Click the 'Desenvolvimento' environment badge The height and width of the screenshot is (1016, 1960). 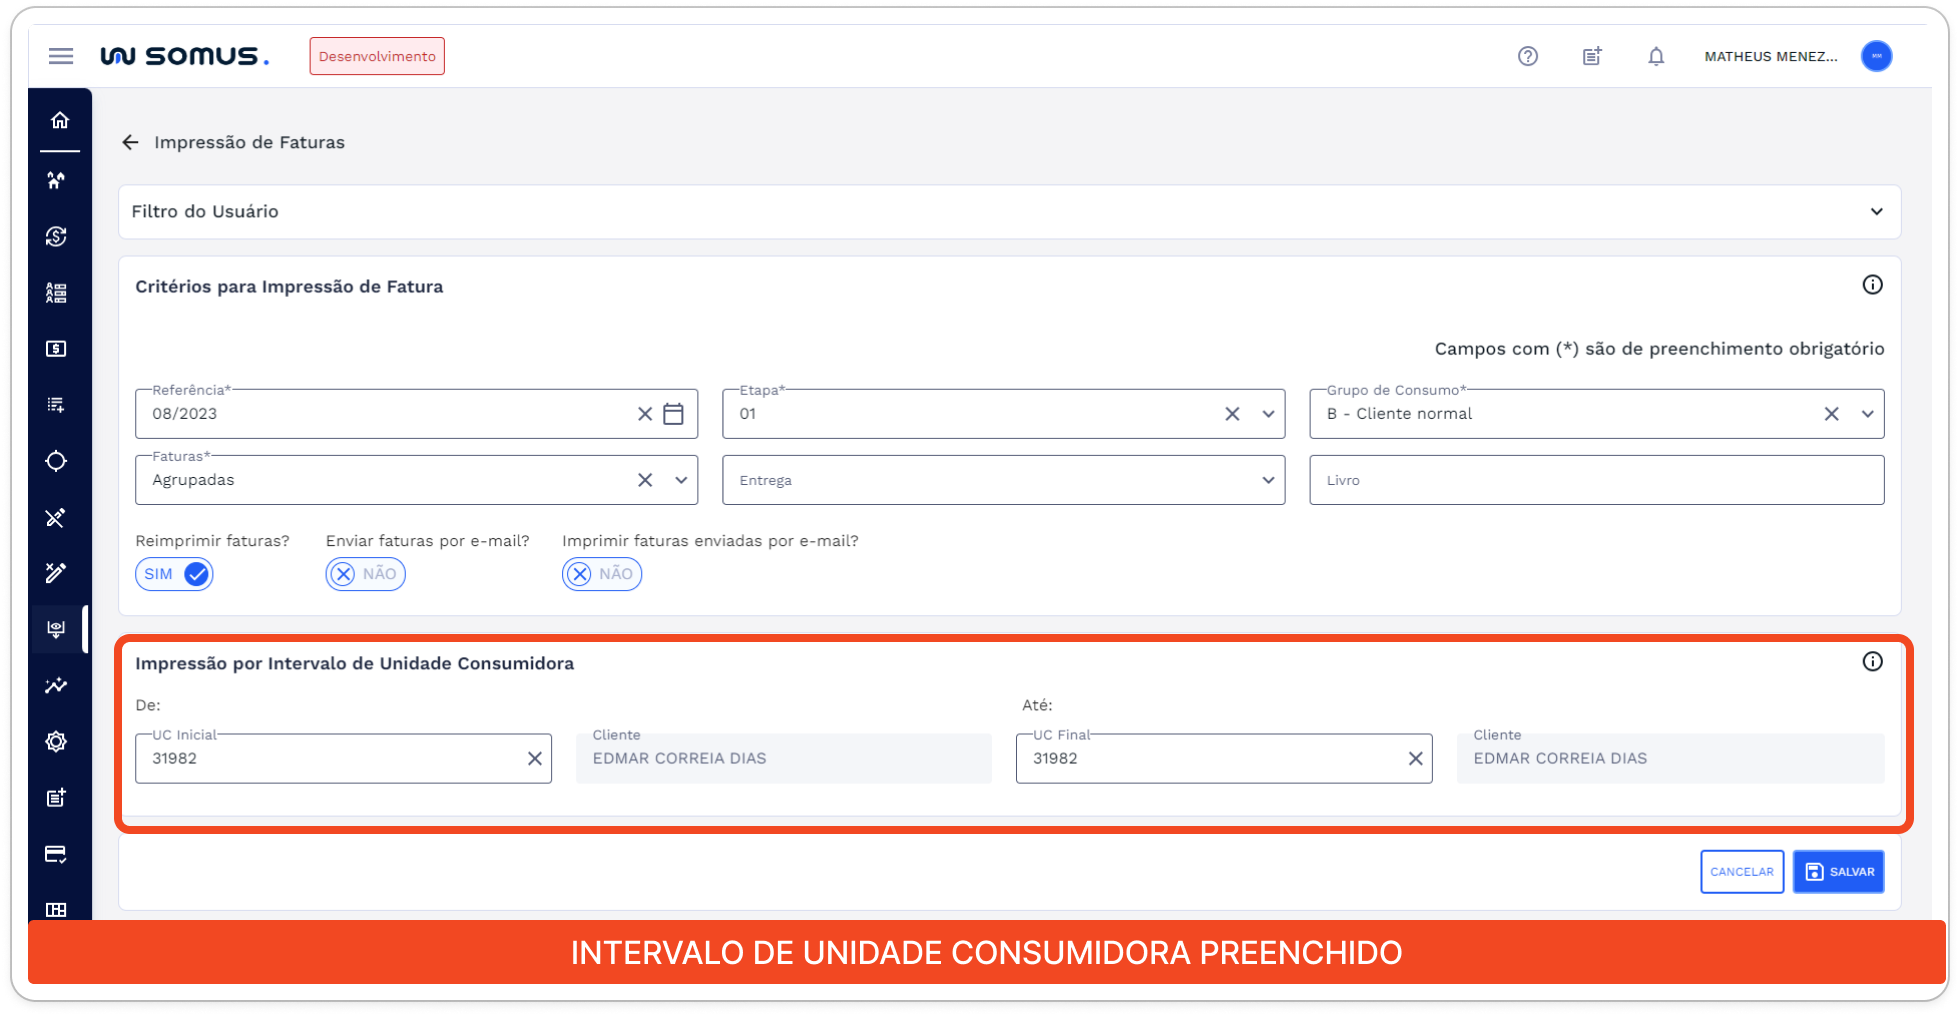coord(377,56)
